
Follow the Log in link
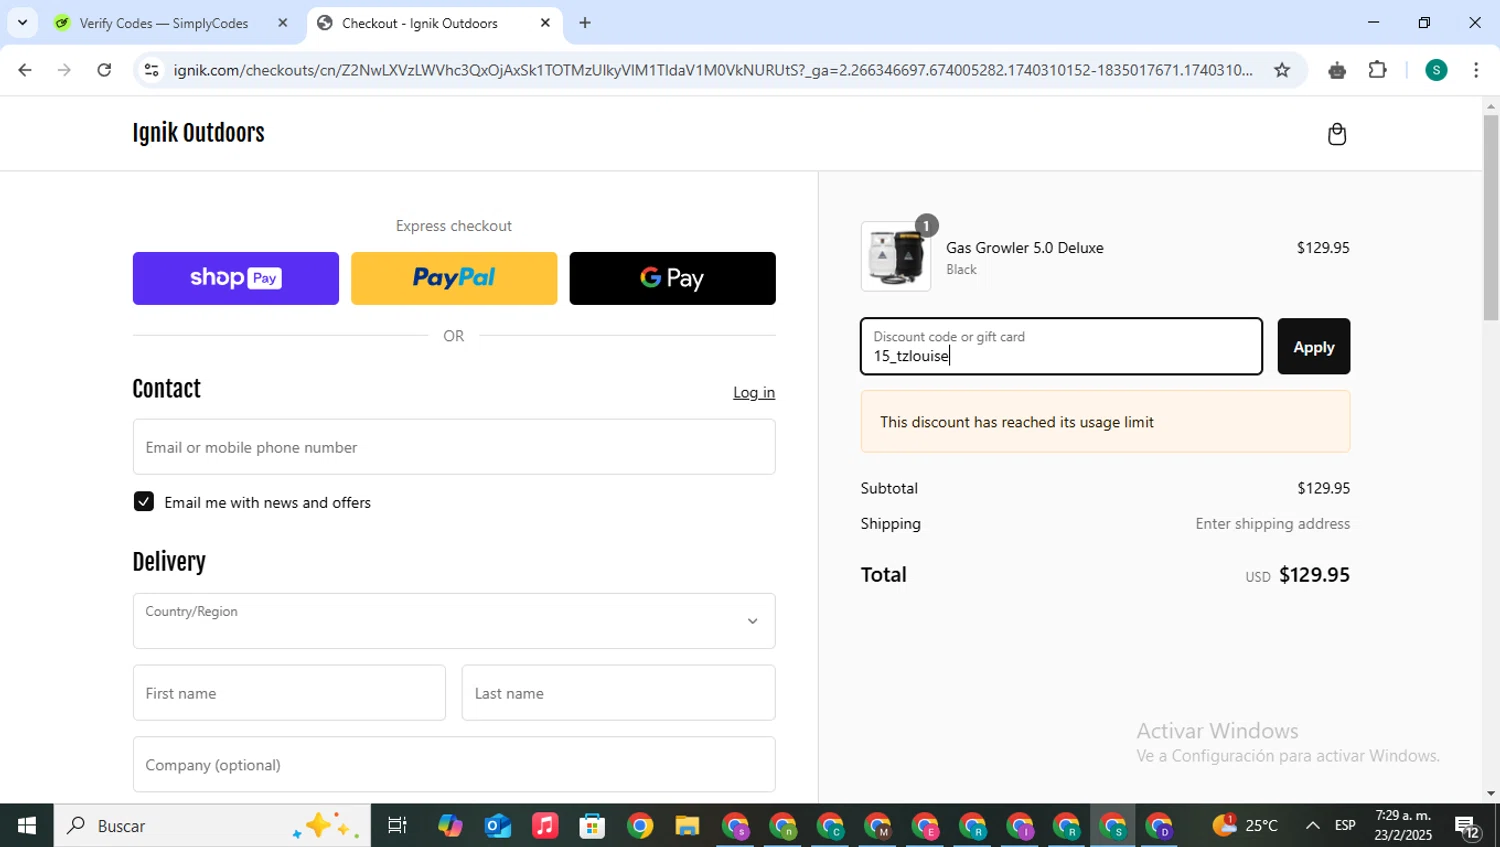point(754,392)
